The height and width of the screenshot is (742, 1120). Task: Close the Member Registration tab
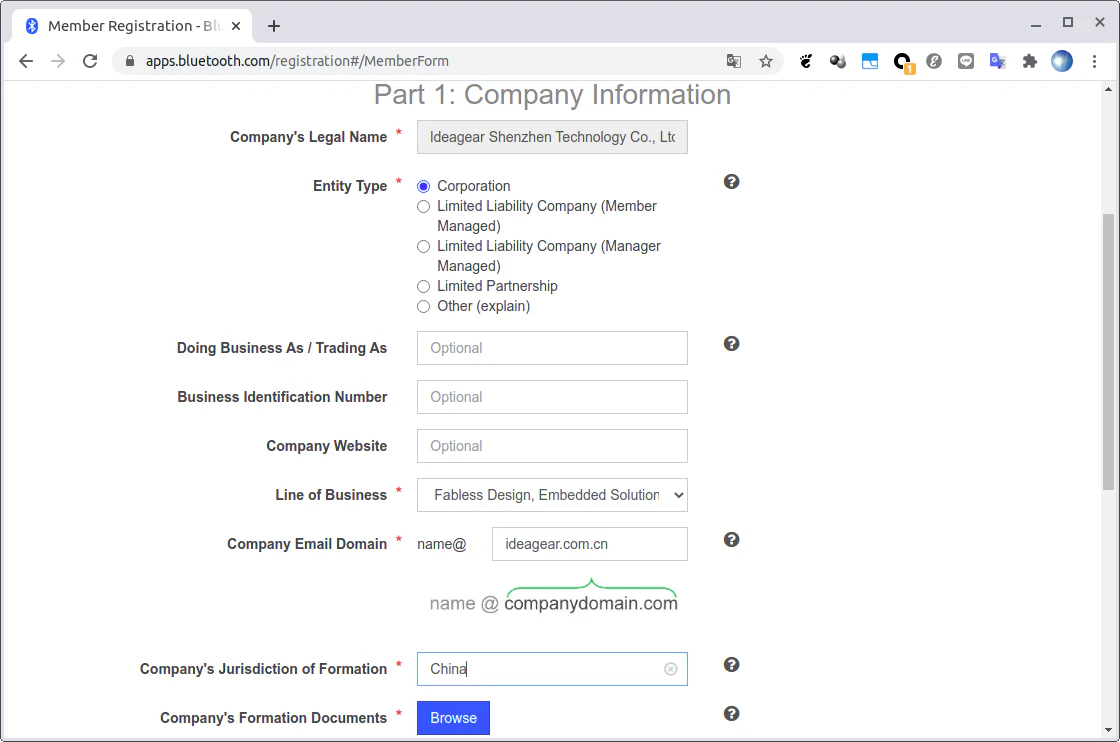coord(236,26)
